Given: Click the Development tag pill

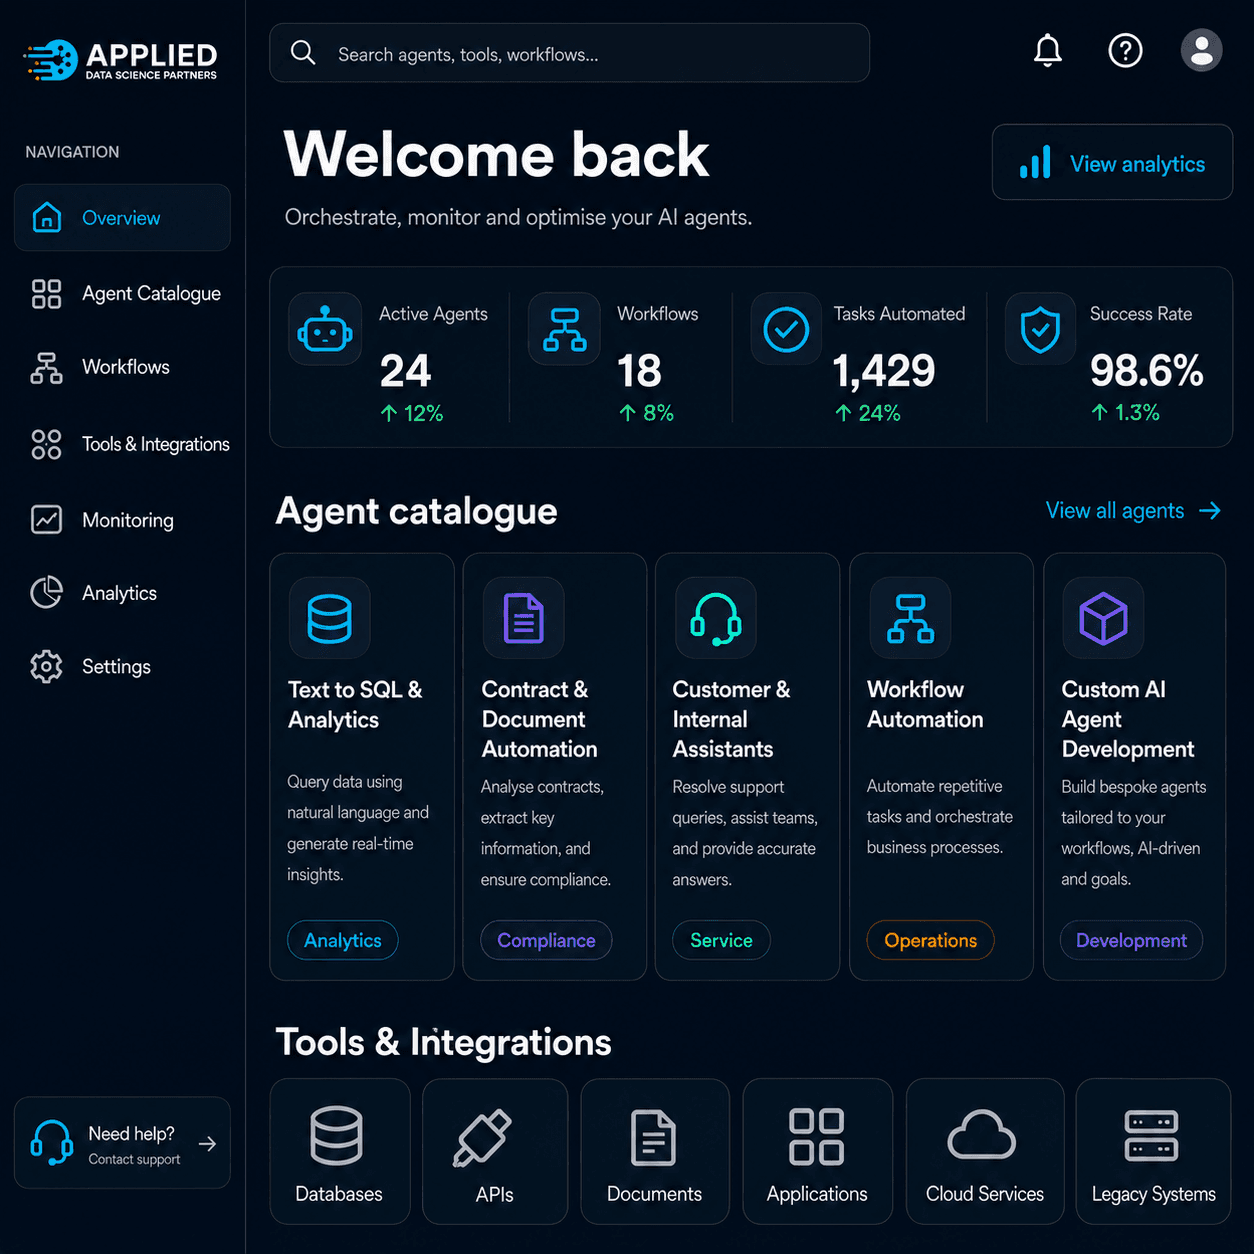Looking at the screenshot, I should click(1131, 940).
